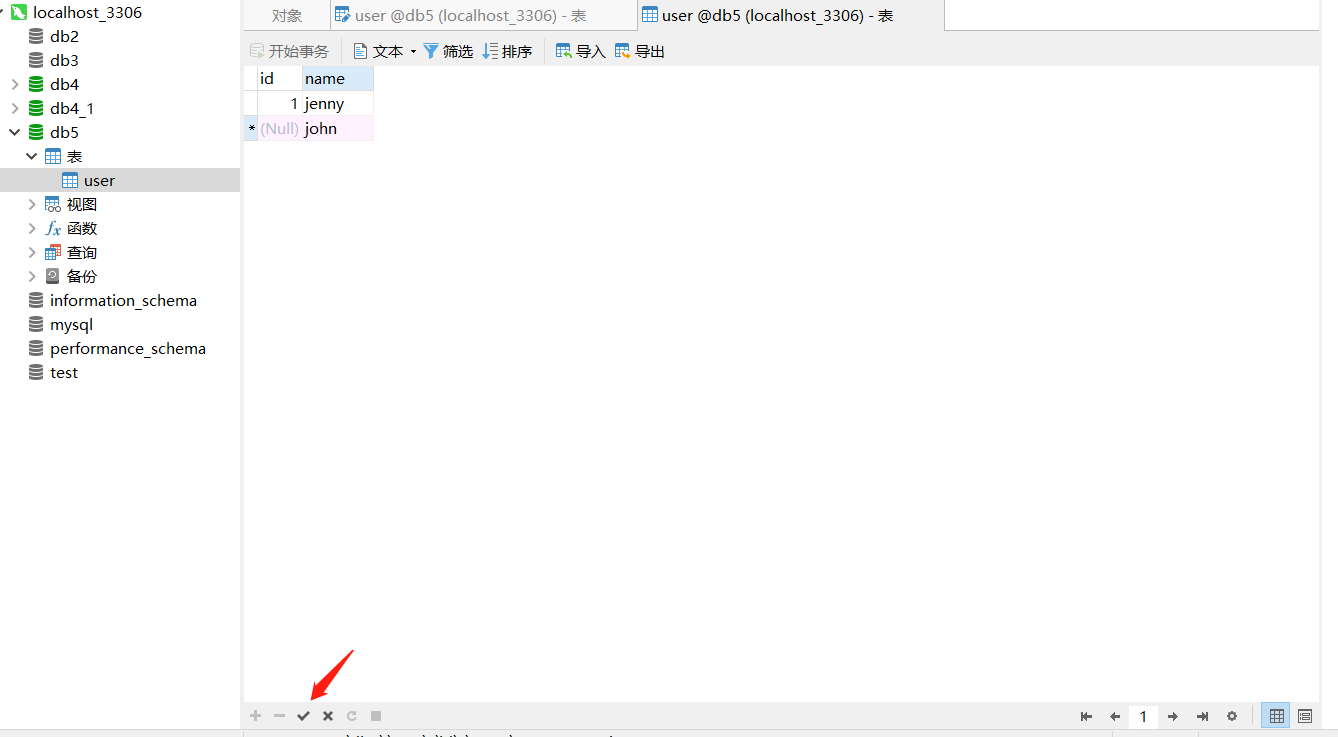Open the 文本 dropdown
This screenshot has width=1338, height=737.
(x=385, y=51)
